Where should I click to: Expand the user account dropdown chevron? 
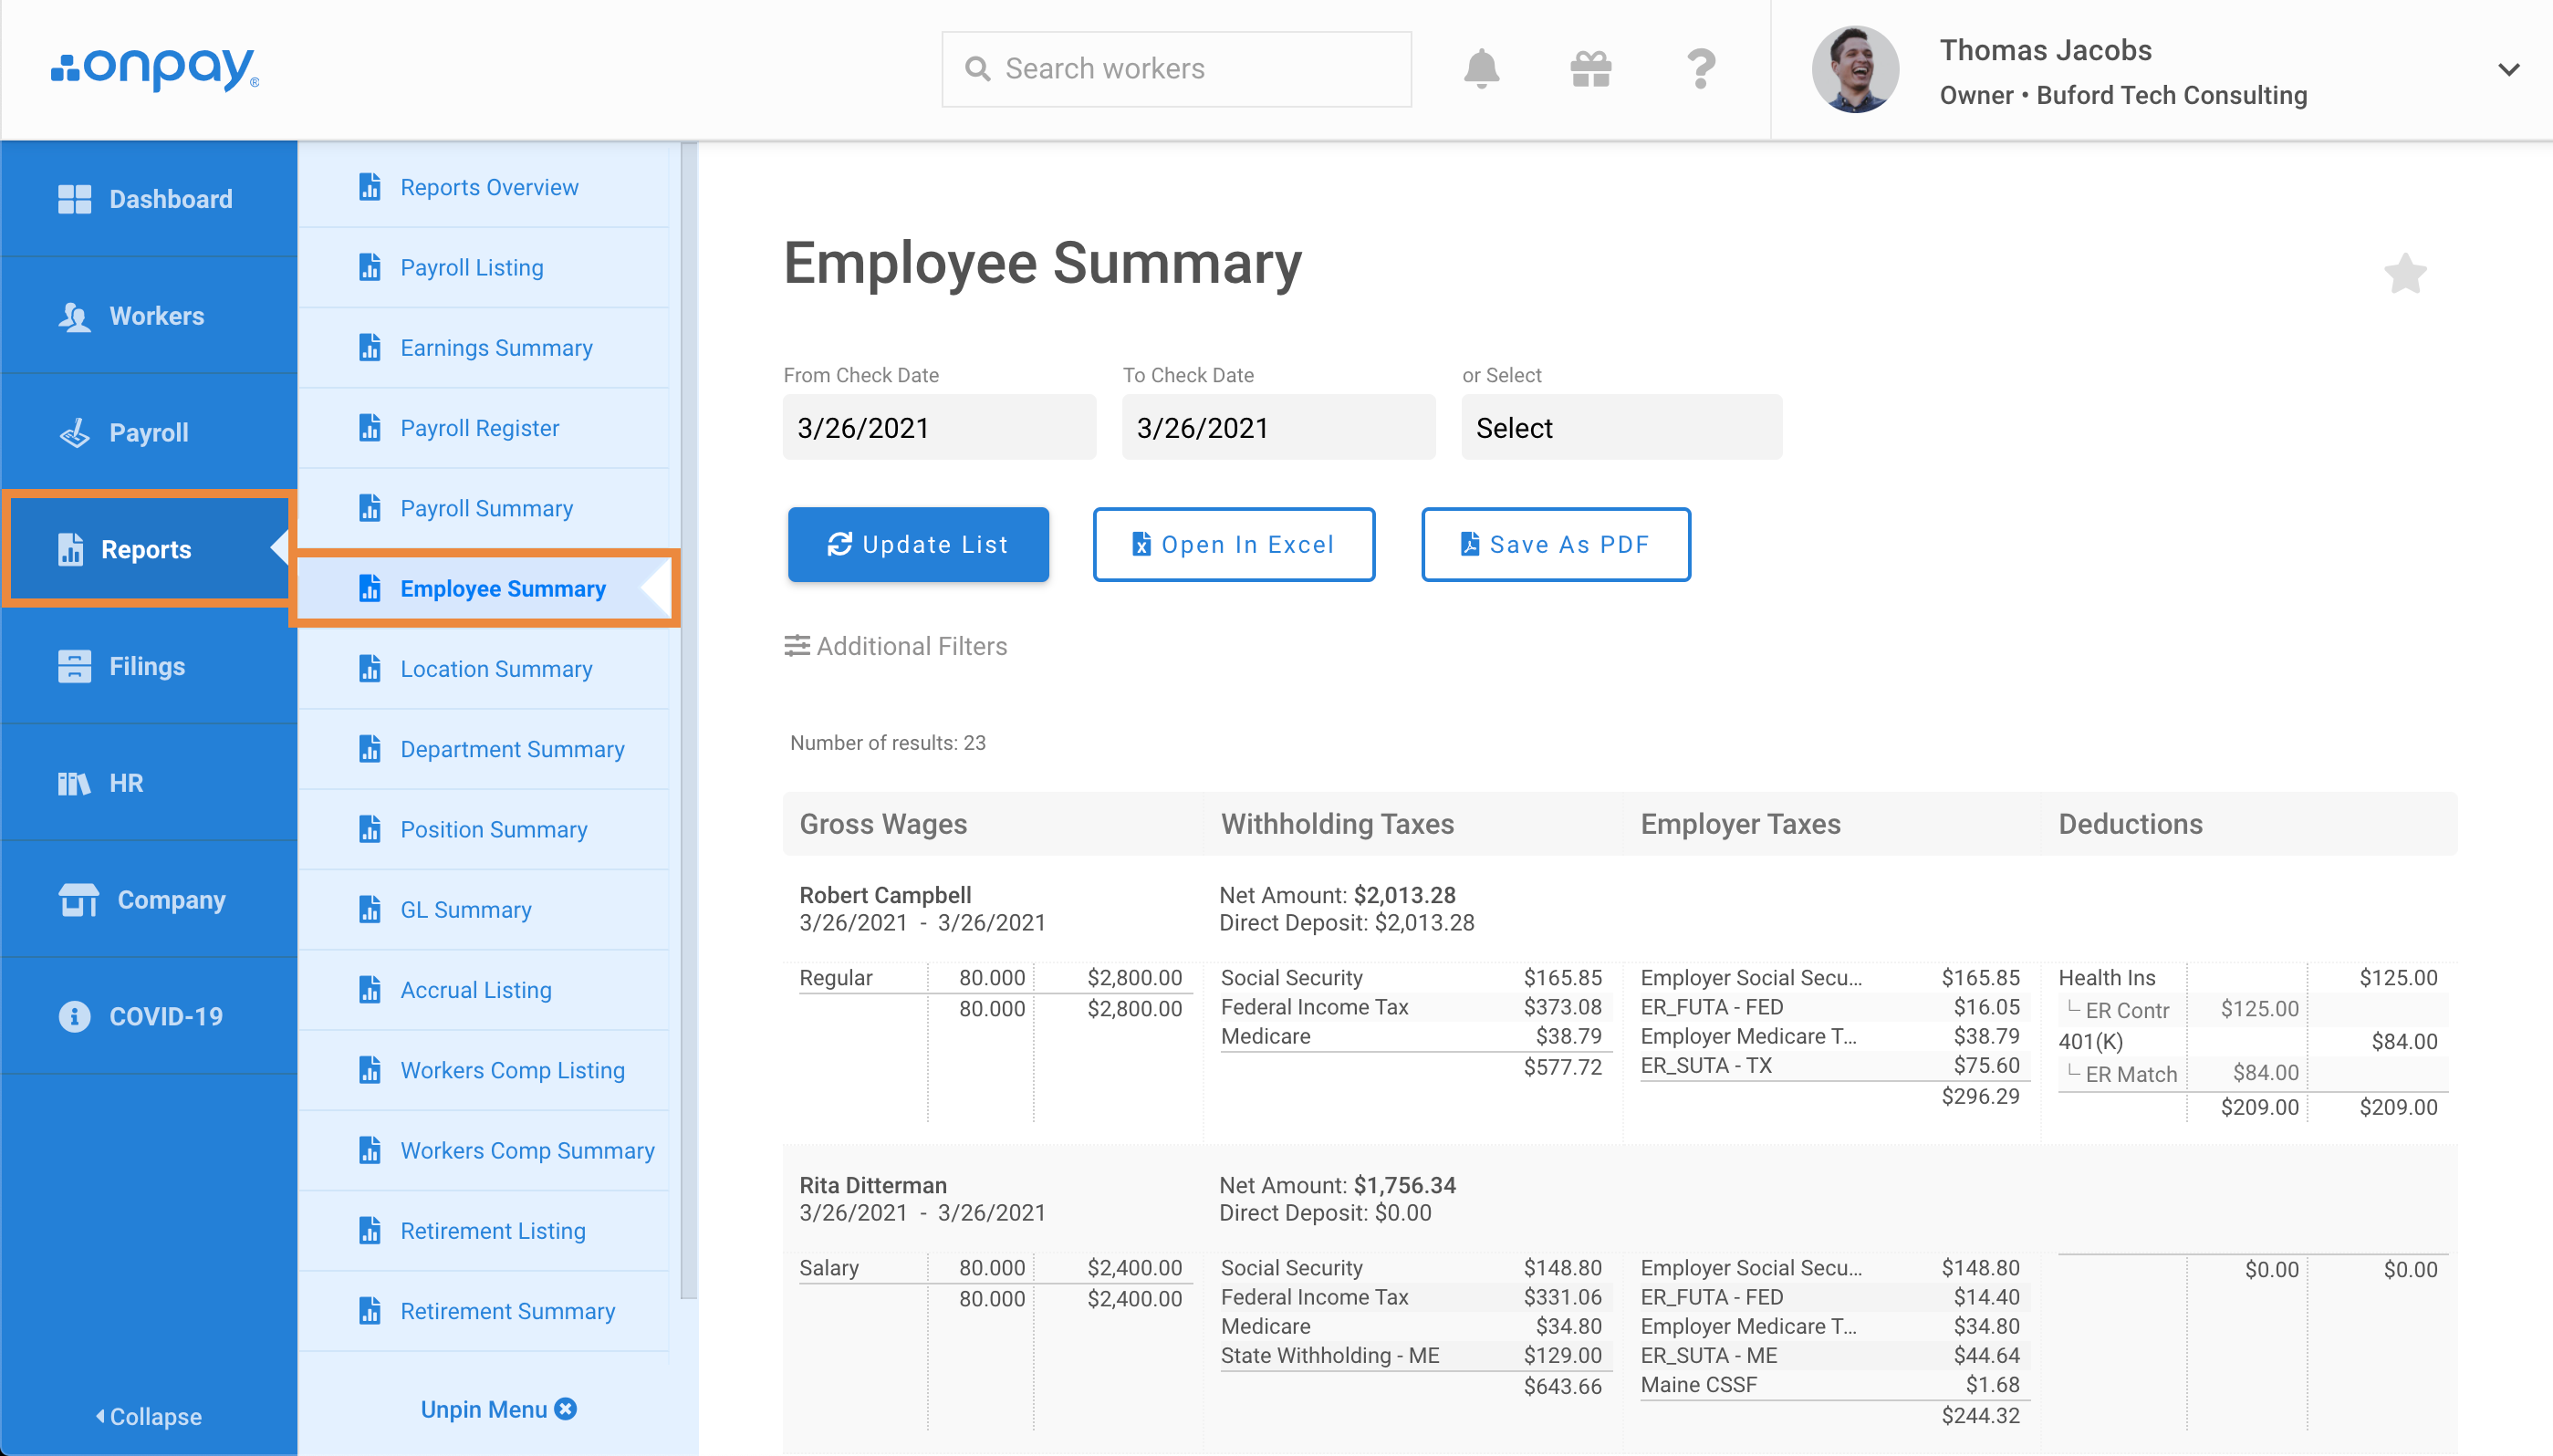[2508, 69]
